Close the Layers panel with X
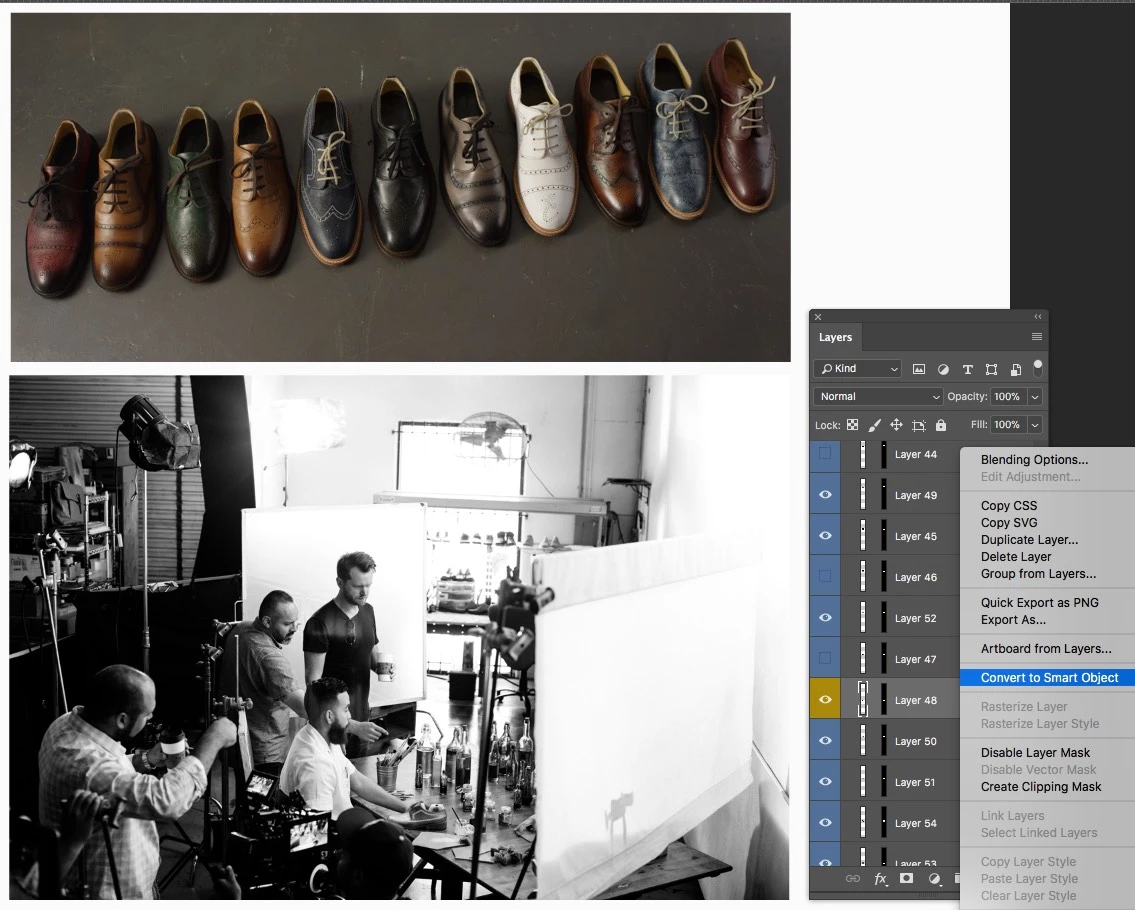This screenshot has height=910, width=1135. [818, 317]
